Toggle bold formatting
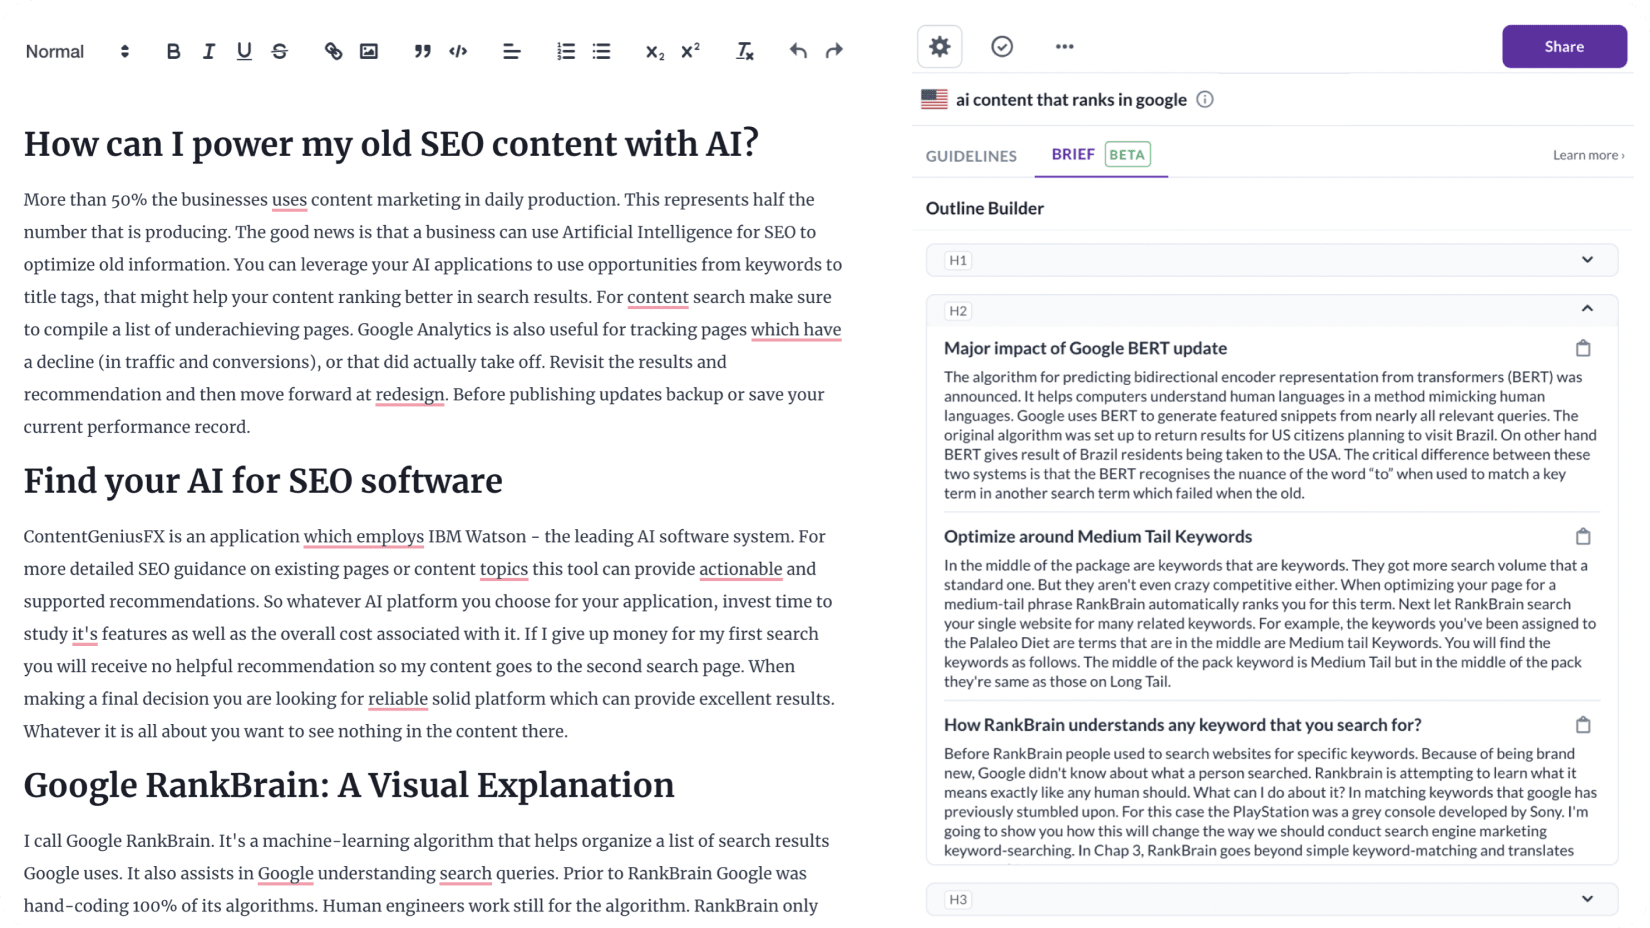Viewport: 1650px width, 928px height. pyautogui.click(x=173, y=51)
